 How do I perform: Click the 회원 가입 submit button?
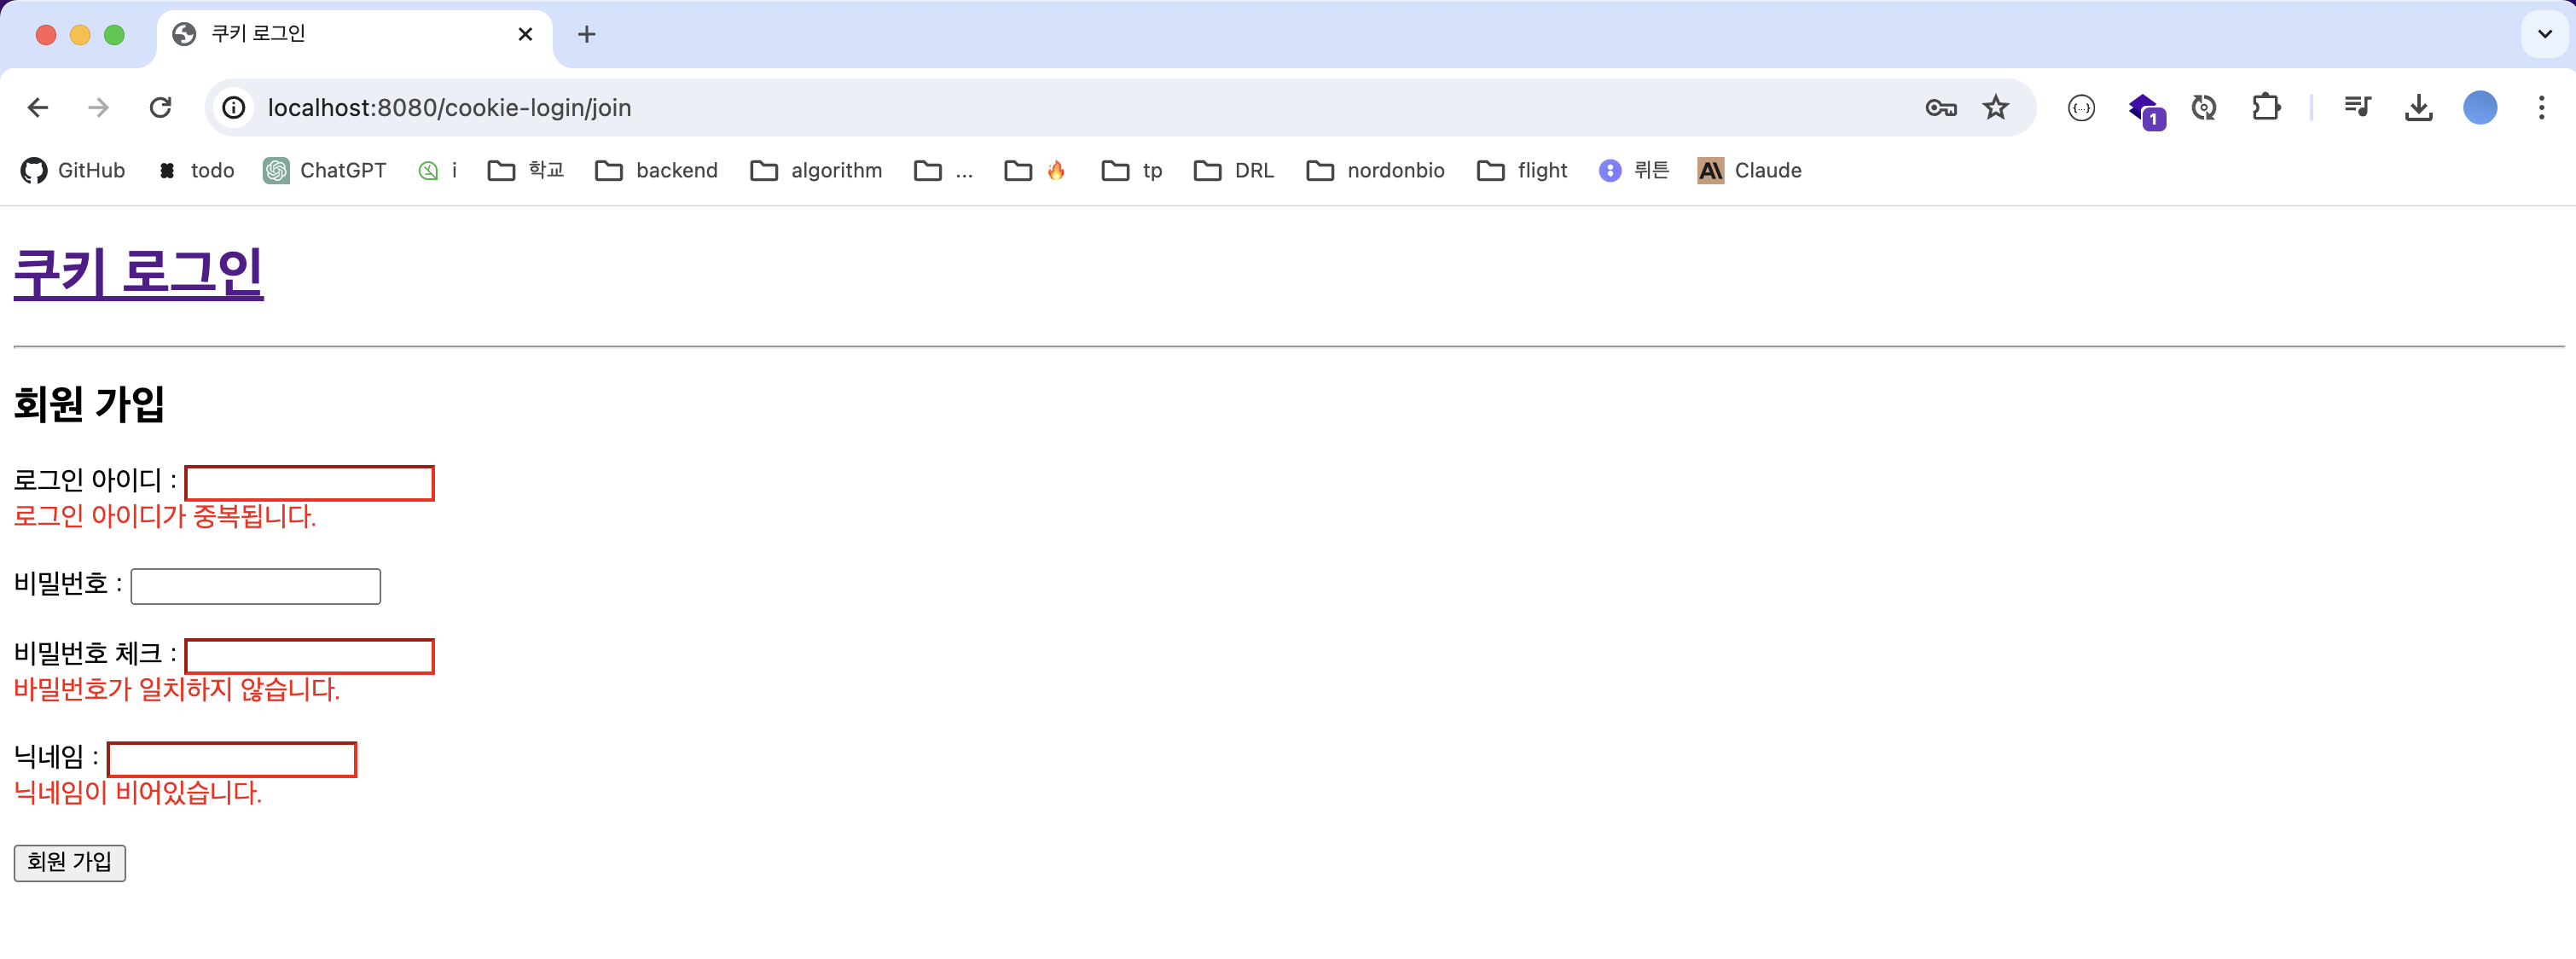69,862
